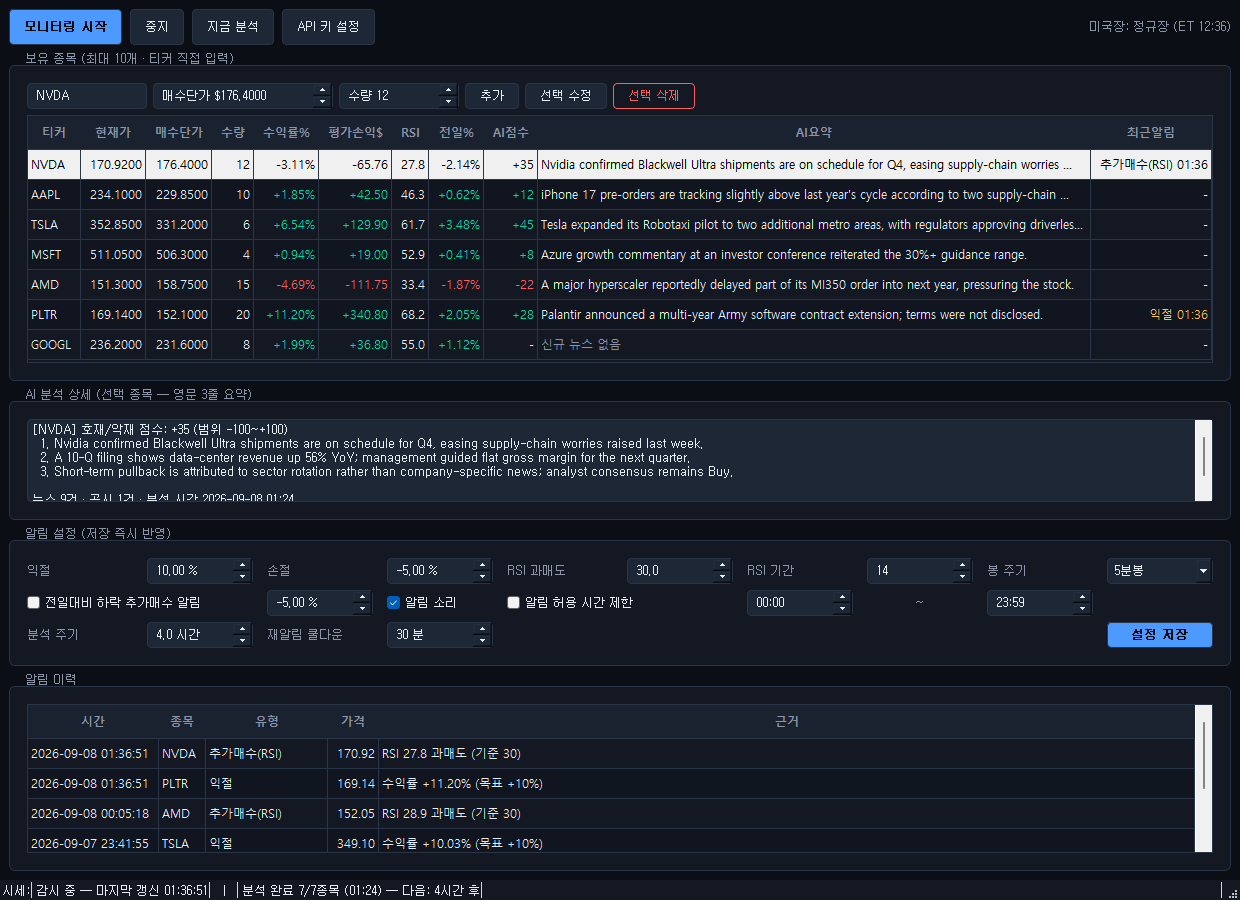Sort table by 티커 column header
1240x900 pixels.
54,132
